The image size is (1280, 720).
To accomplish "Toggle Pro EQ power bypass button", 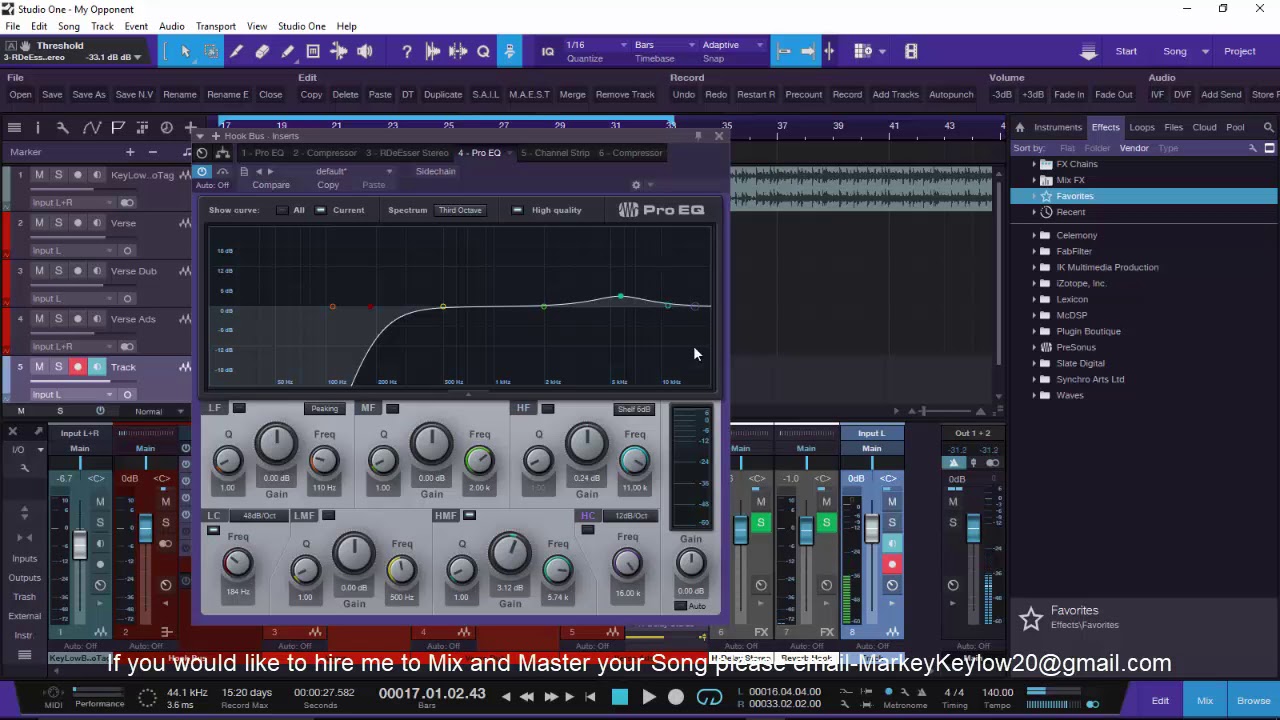I will tap(201, 171).
